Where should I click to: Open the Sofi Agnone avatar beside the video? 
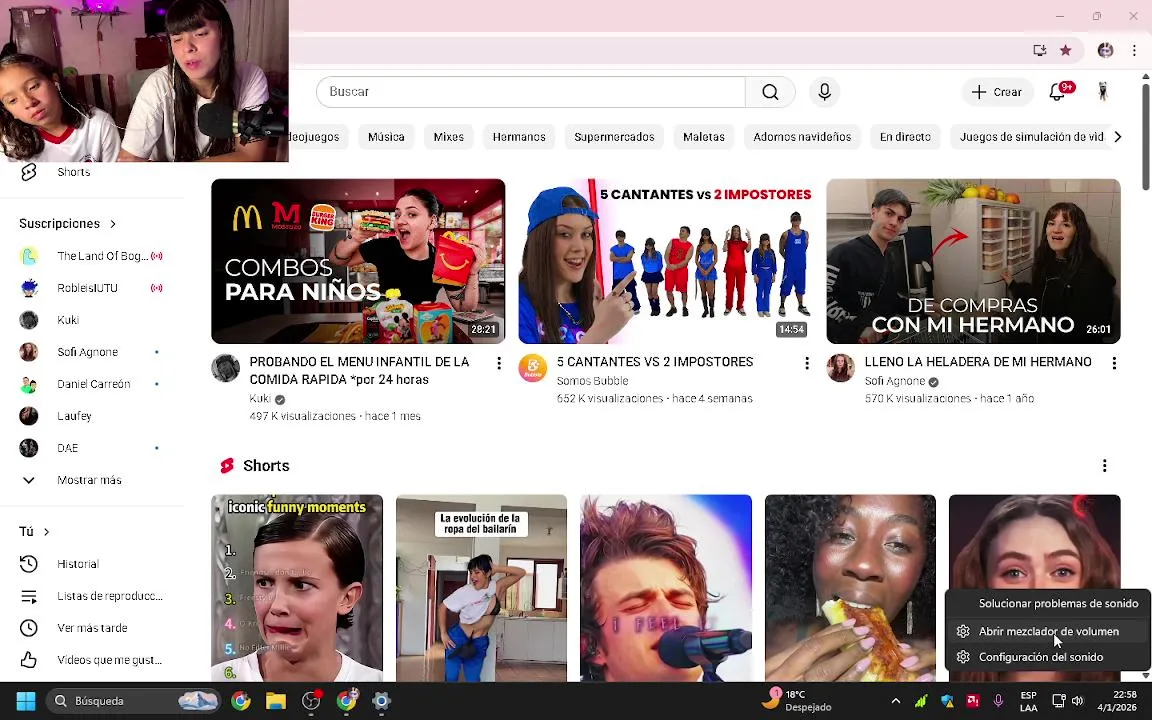[840, 368]
